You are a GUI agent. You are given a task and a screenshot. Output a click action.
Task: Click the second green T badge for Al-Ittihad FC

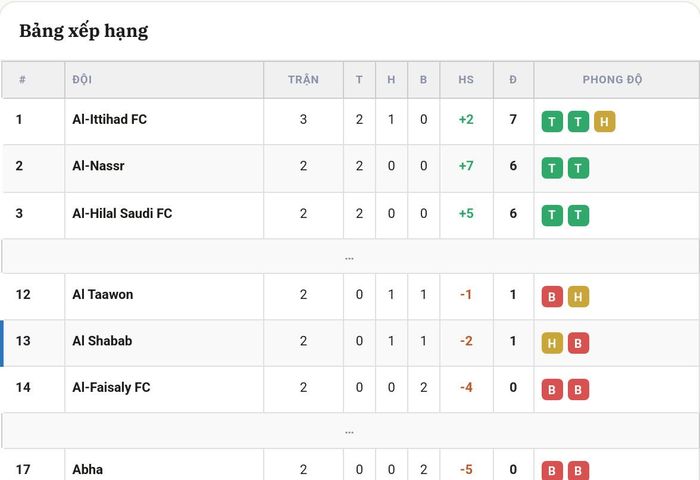(x=578, y=121)
